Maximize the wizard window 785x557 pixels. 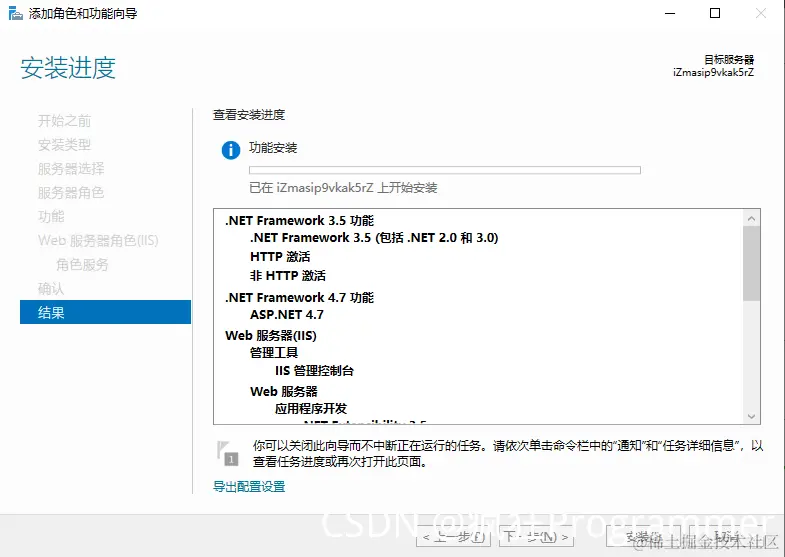click(715, 14)
